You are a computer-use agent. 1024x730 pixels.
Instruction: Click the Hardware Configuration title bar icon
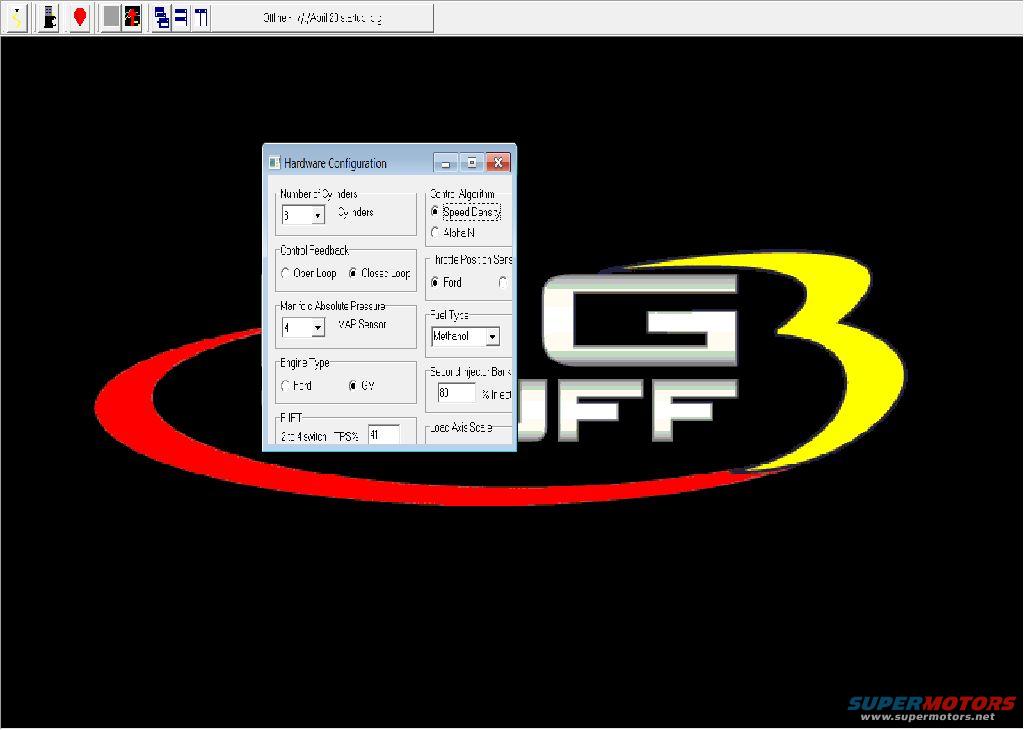274,163
